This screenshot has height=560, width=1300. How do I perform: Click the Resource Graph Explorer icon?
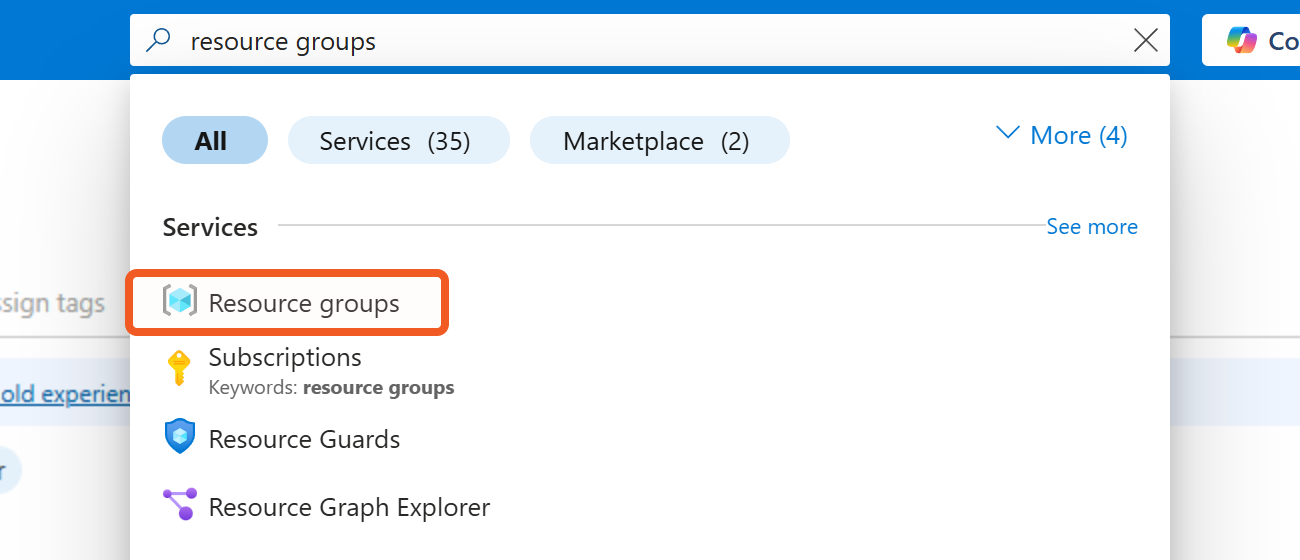[x=180, y=505]
